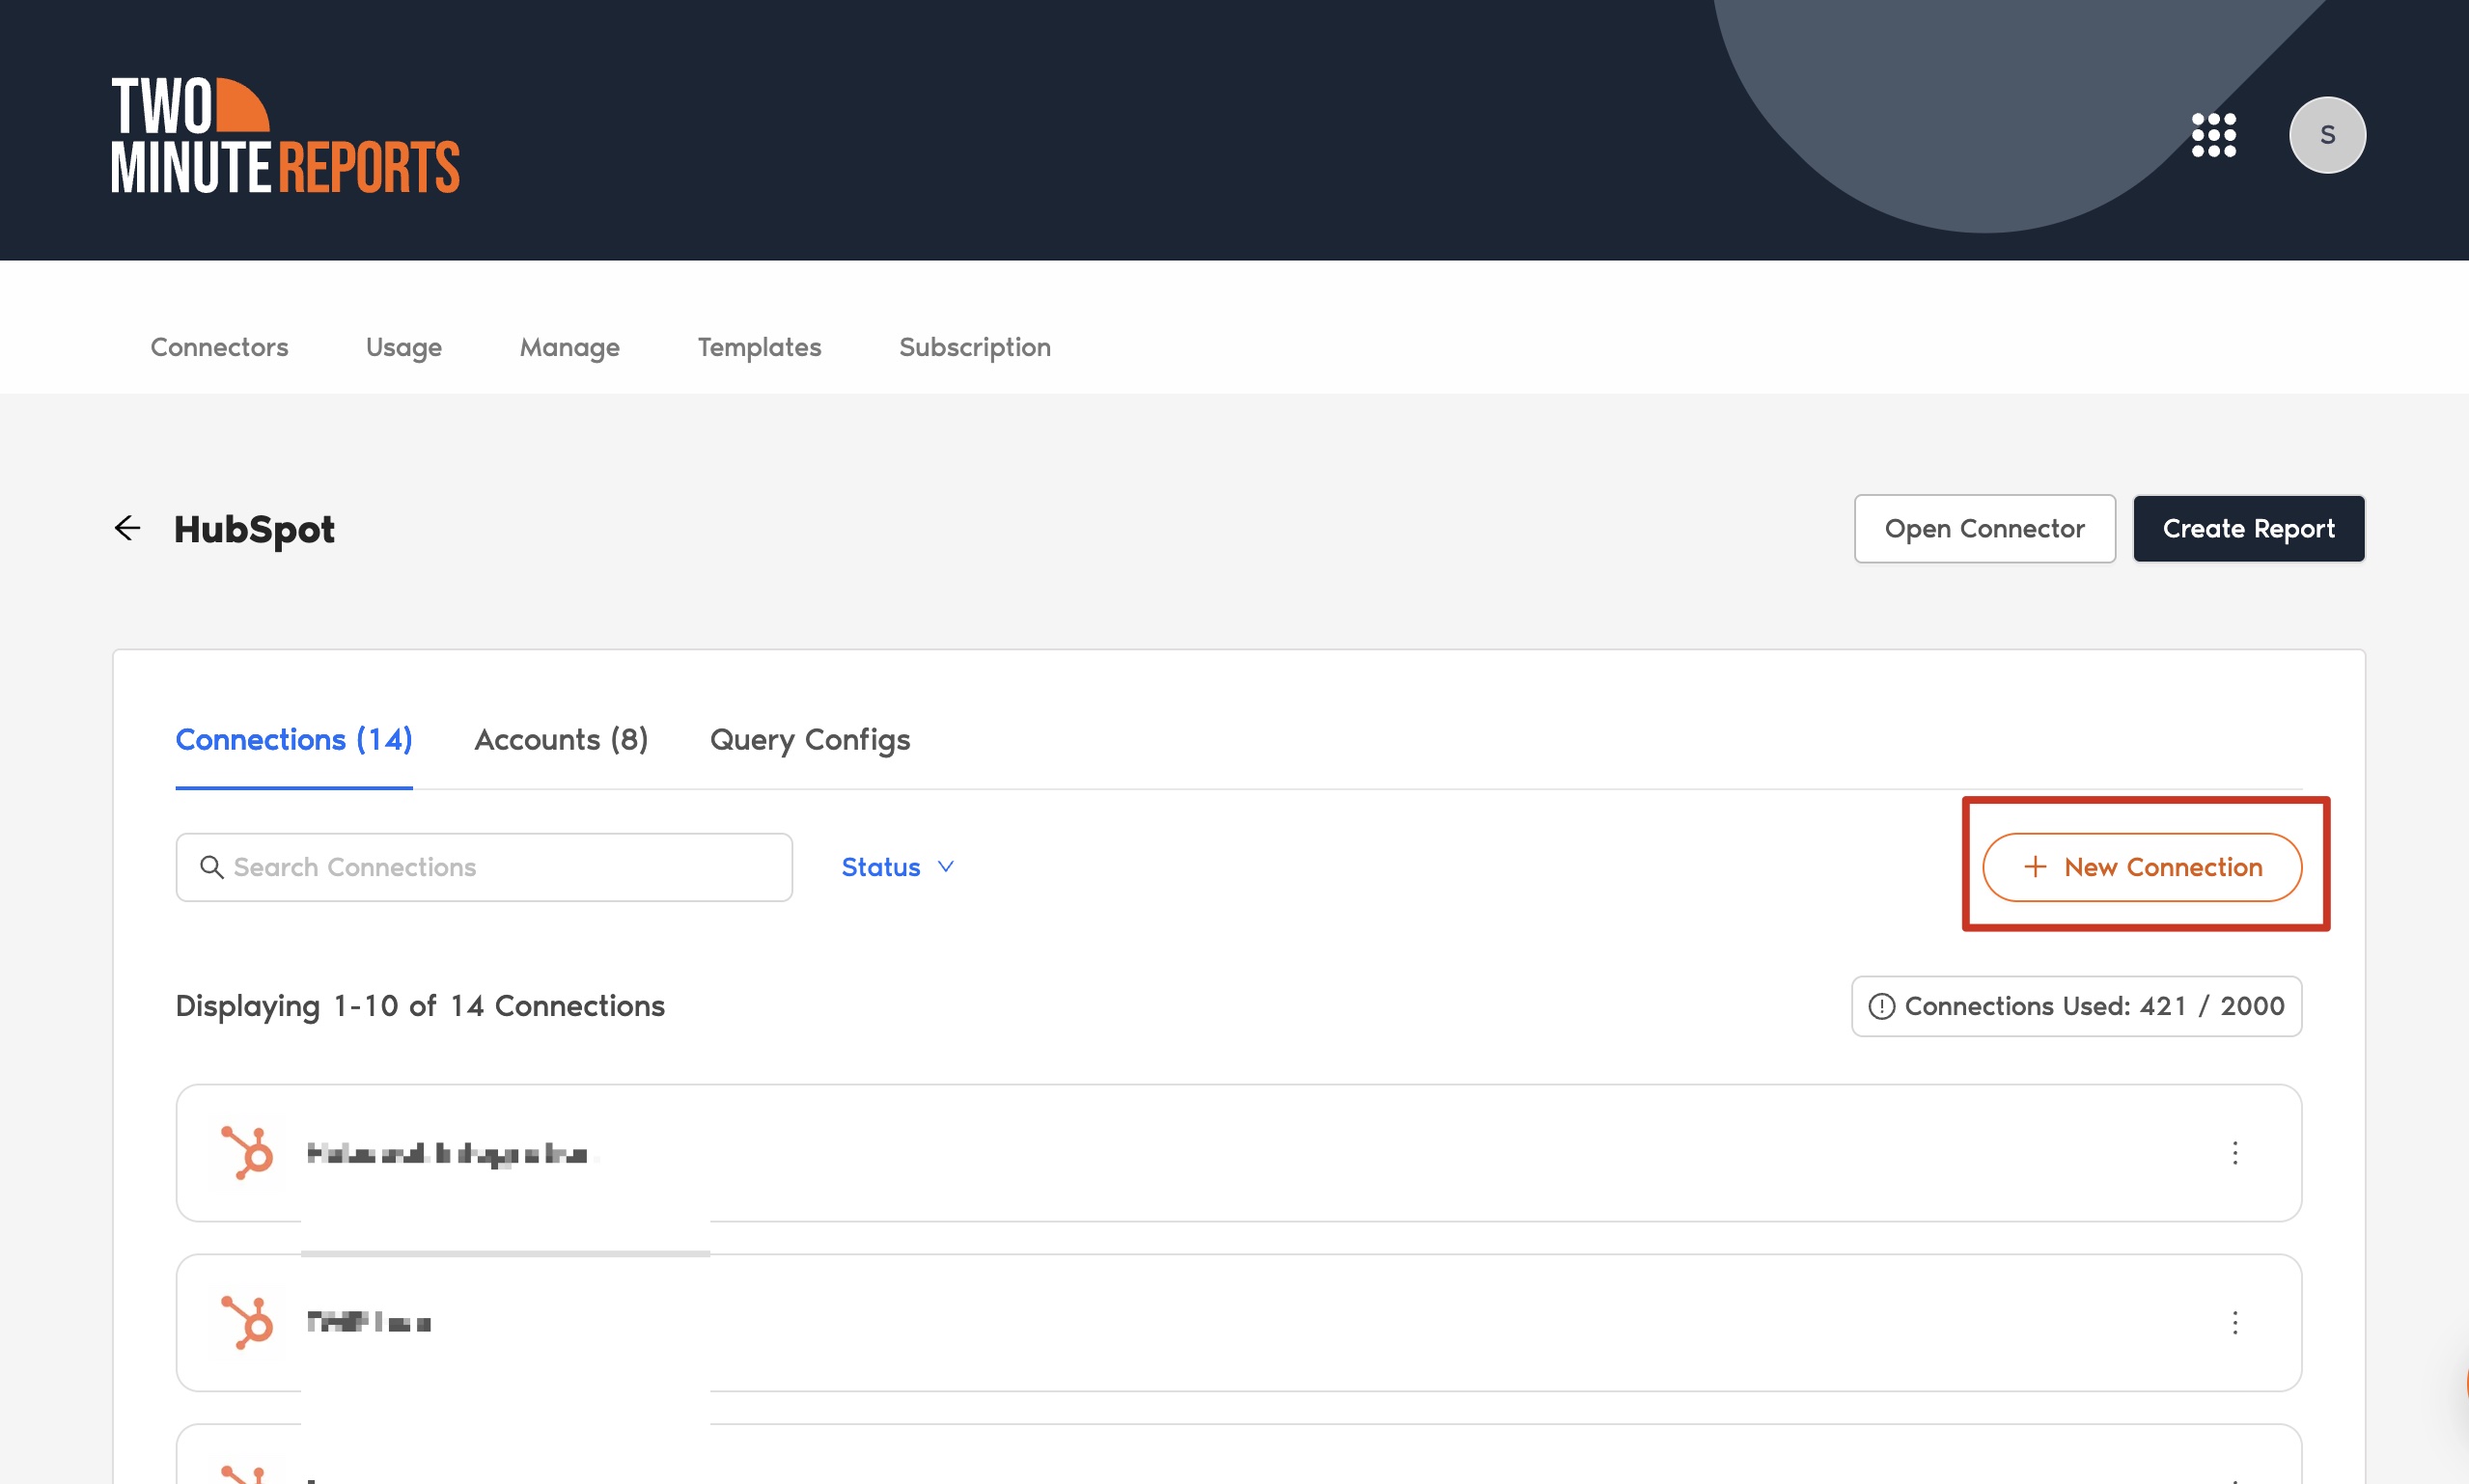This screenshot has width=2469, height=1484.
Task: Expand the Status filter dropdown
Action: pyautogui.click(x=897, y=867)
